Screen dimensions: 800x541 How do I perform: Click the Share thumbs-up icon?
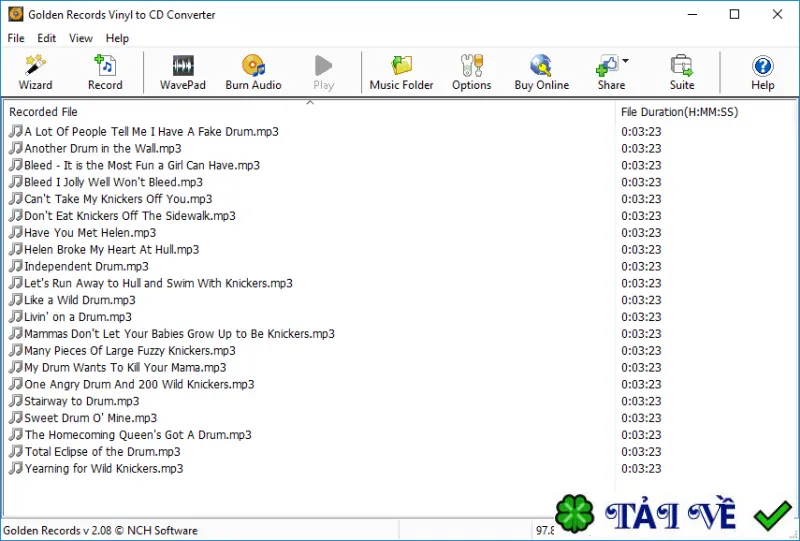coord(607,66)
